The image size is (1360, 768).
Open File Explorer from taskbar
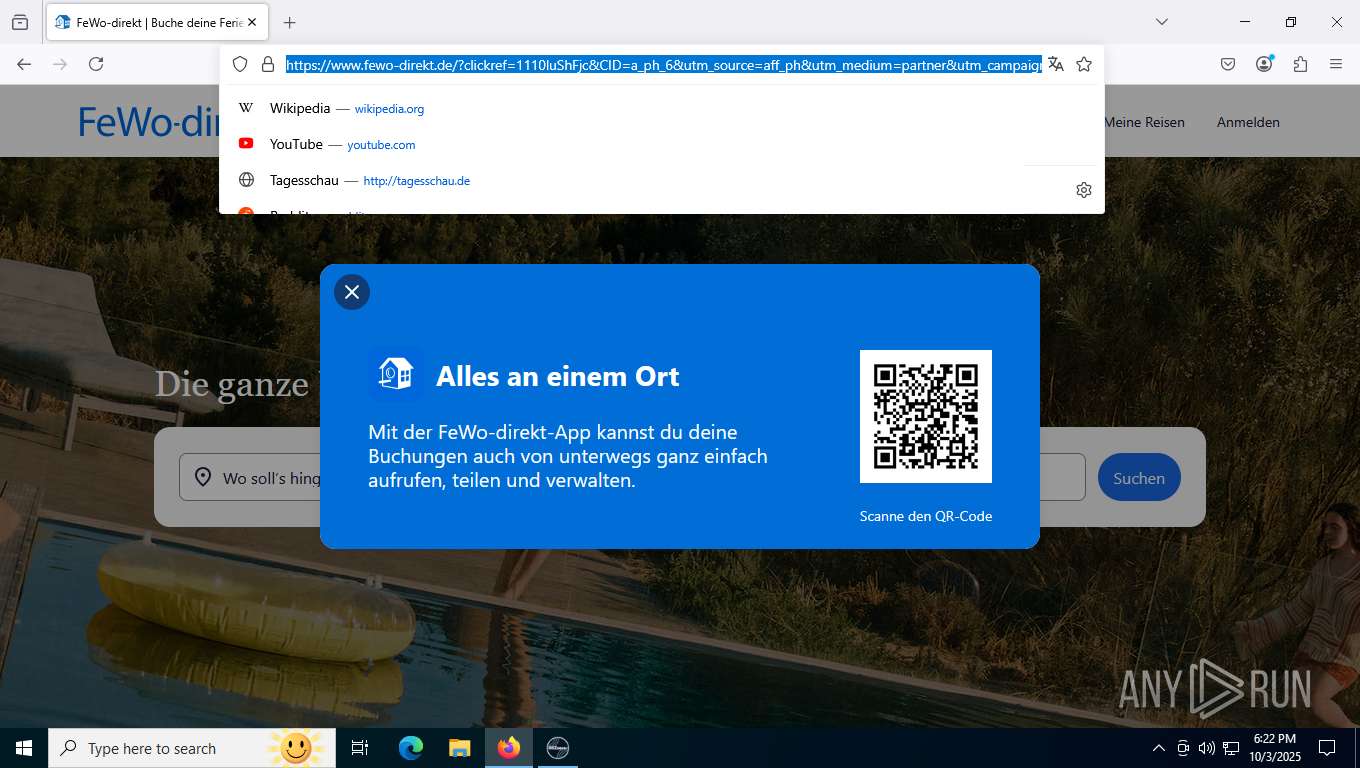coord(460,748)
